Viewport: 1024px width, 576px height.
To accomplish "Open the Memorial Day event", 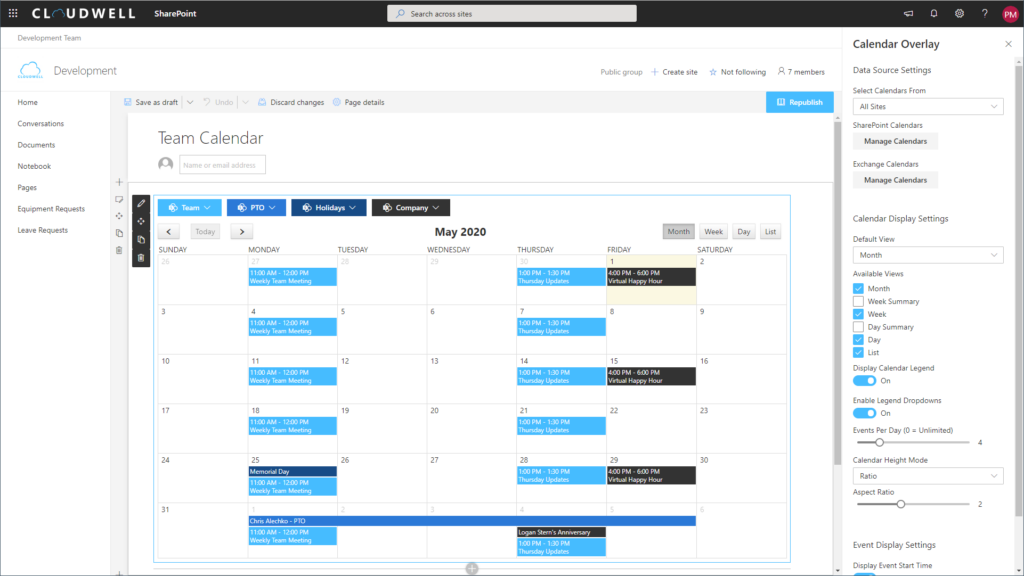I will click(x=293, y=472).
